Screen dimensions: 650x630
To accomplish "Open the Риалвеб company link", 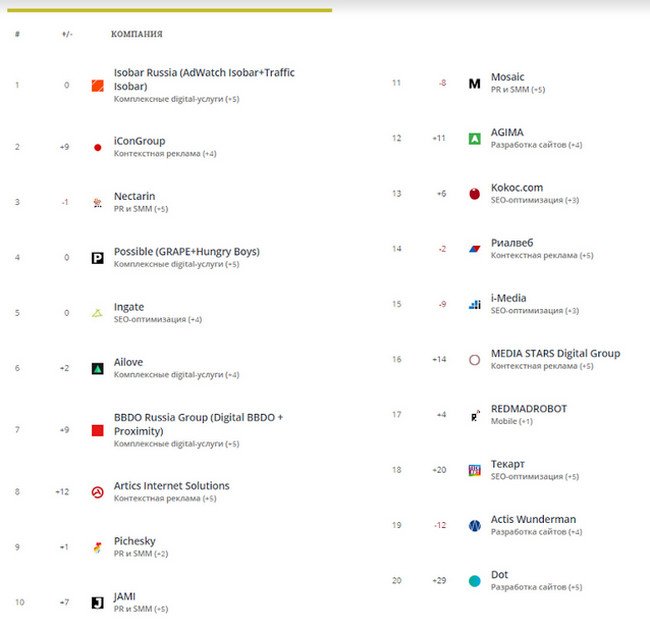I will pos(512,243).
